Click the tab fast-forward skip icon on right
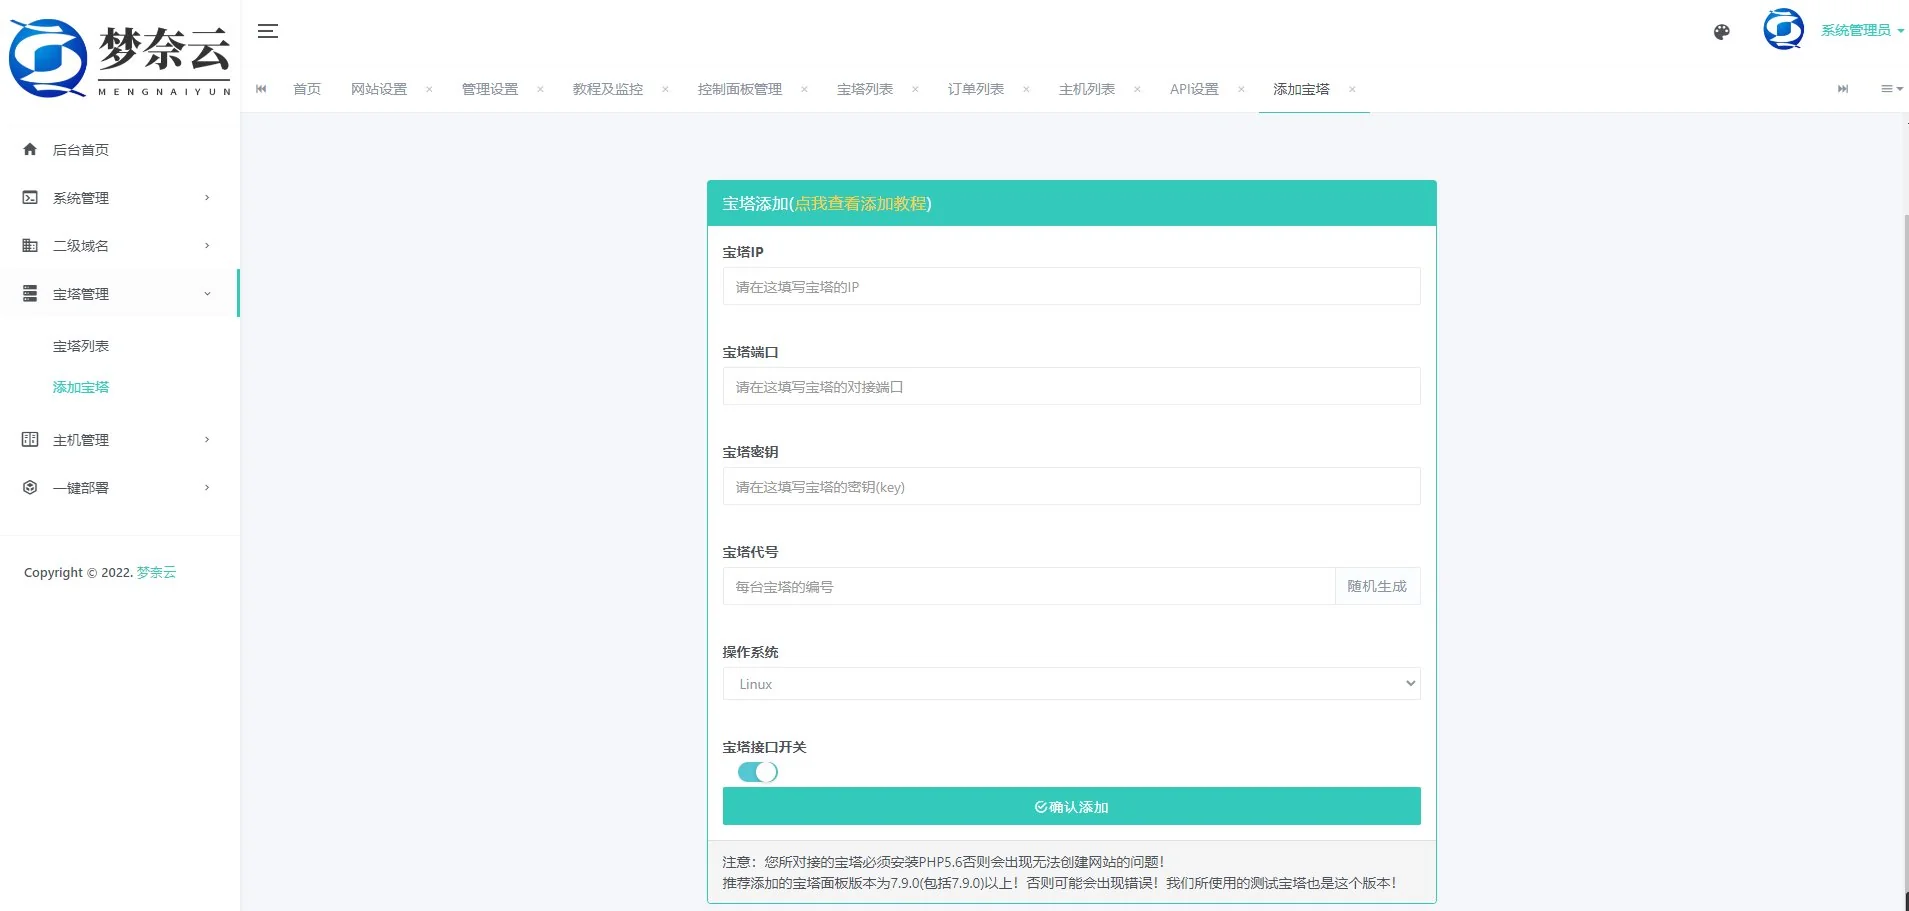 coord(1843,89)
